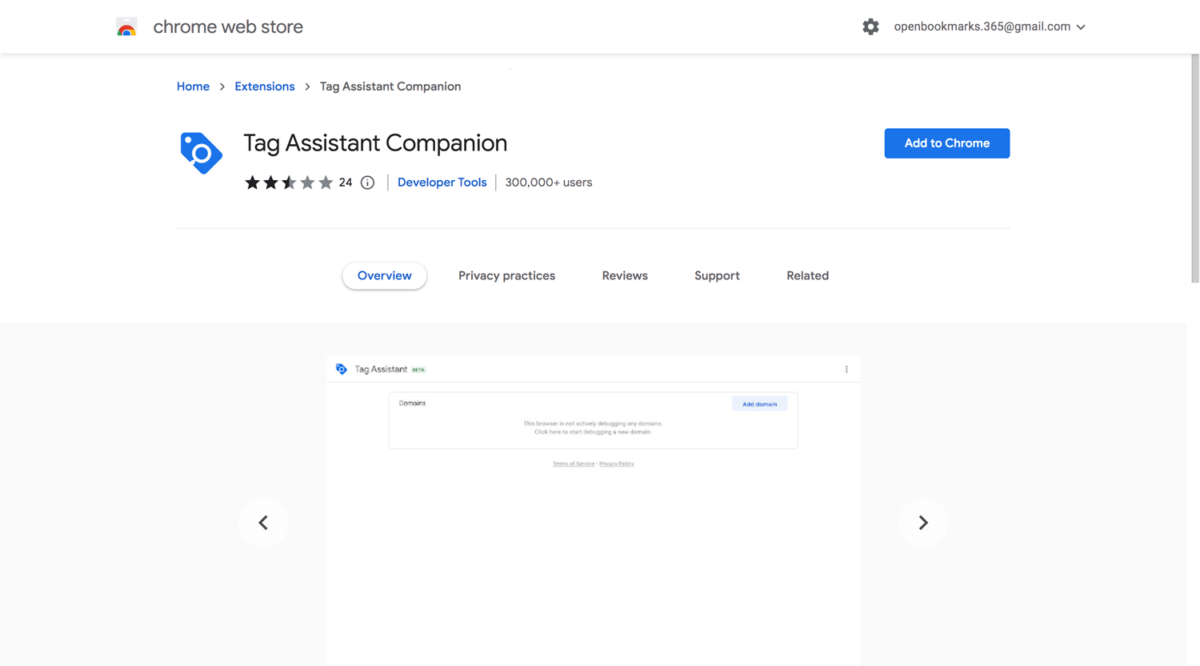The width and height of the screenshot is (1200, 666).
Task: Open the rating info circle icon
Action: tap(368, 183)
